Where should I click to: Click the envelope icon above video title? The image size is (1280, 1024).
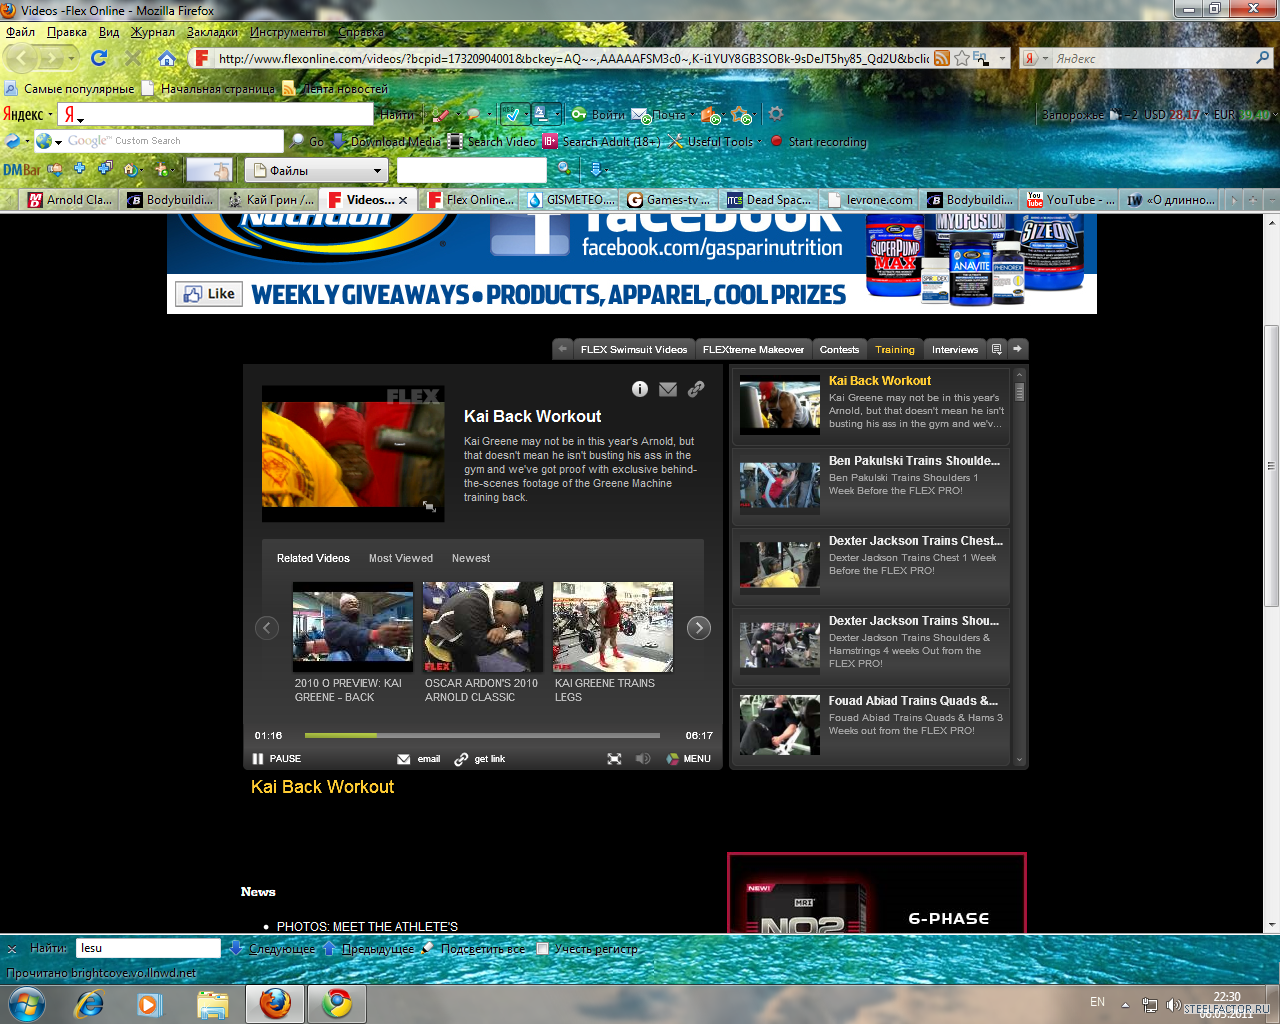pos(668,389)
